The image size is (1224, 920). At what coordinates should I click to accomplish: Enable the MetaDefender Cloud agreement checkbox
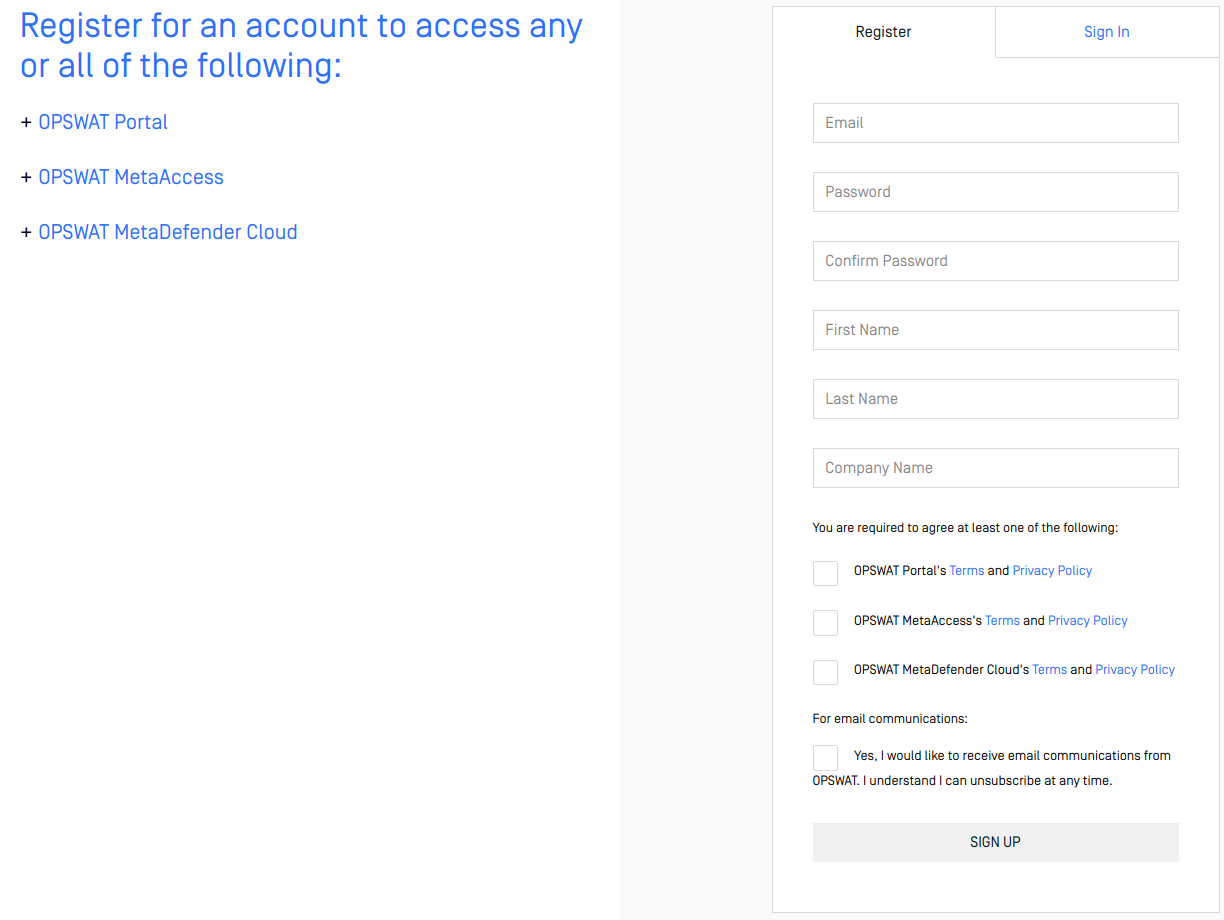click(825, 672)
